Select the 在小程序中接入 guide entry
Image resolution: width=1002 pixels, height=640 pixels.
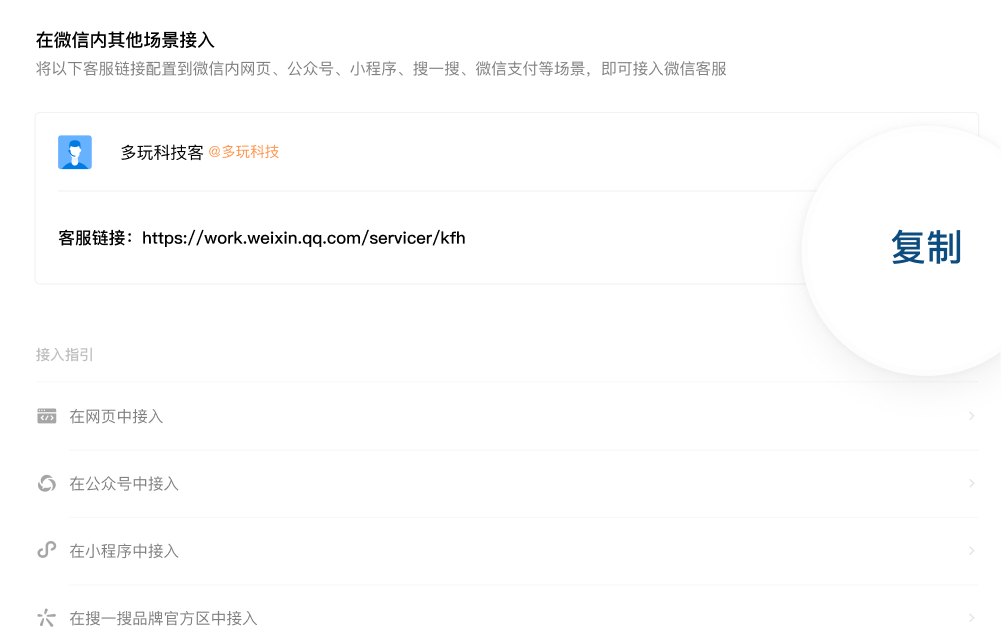[x=124, y=551]
